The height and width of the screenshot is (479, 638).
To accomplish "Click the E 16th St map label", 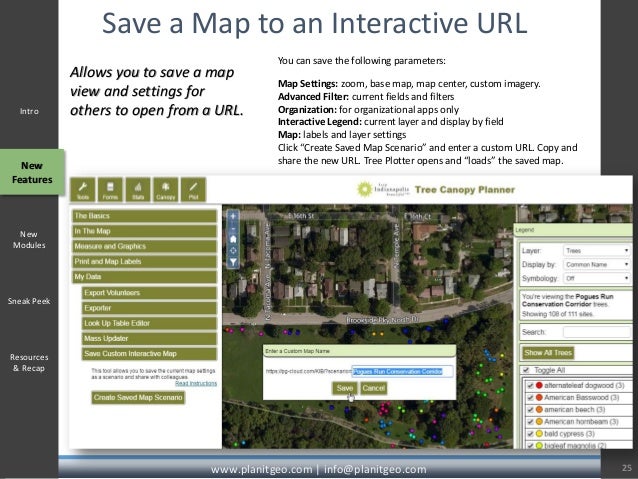I will (301, 216).
